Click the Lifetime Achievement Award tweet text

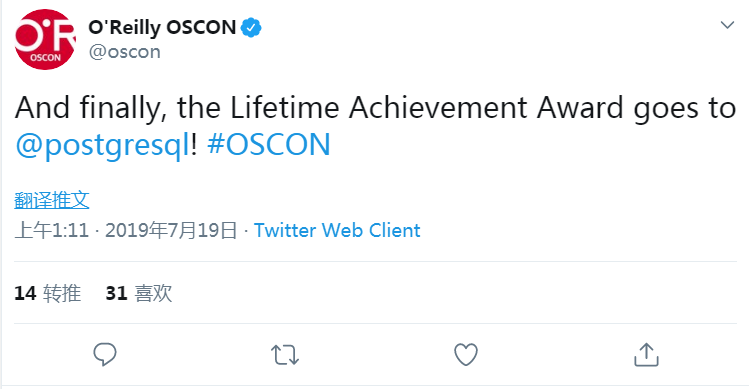tap(375, 108)
